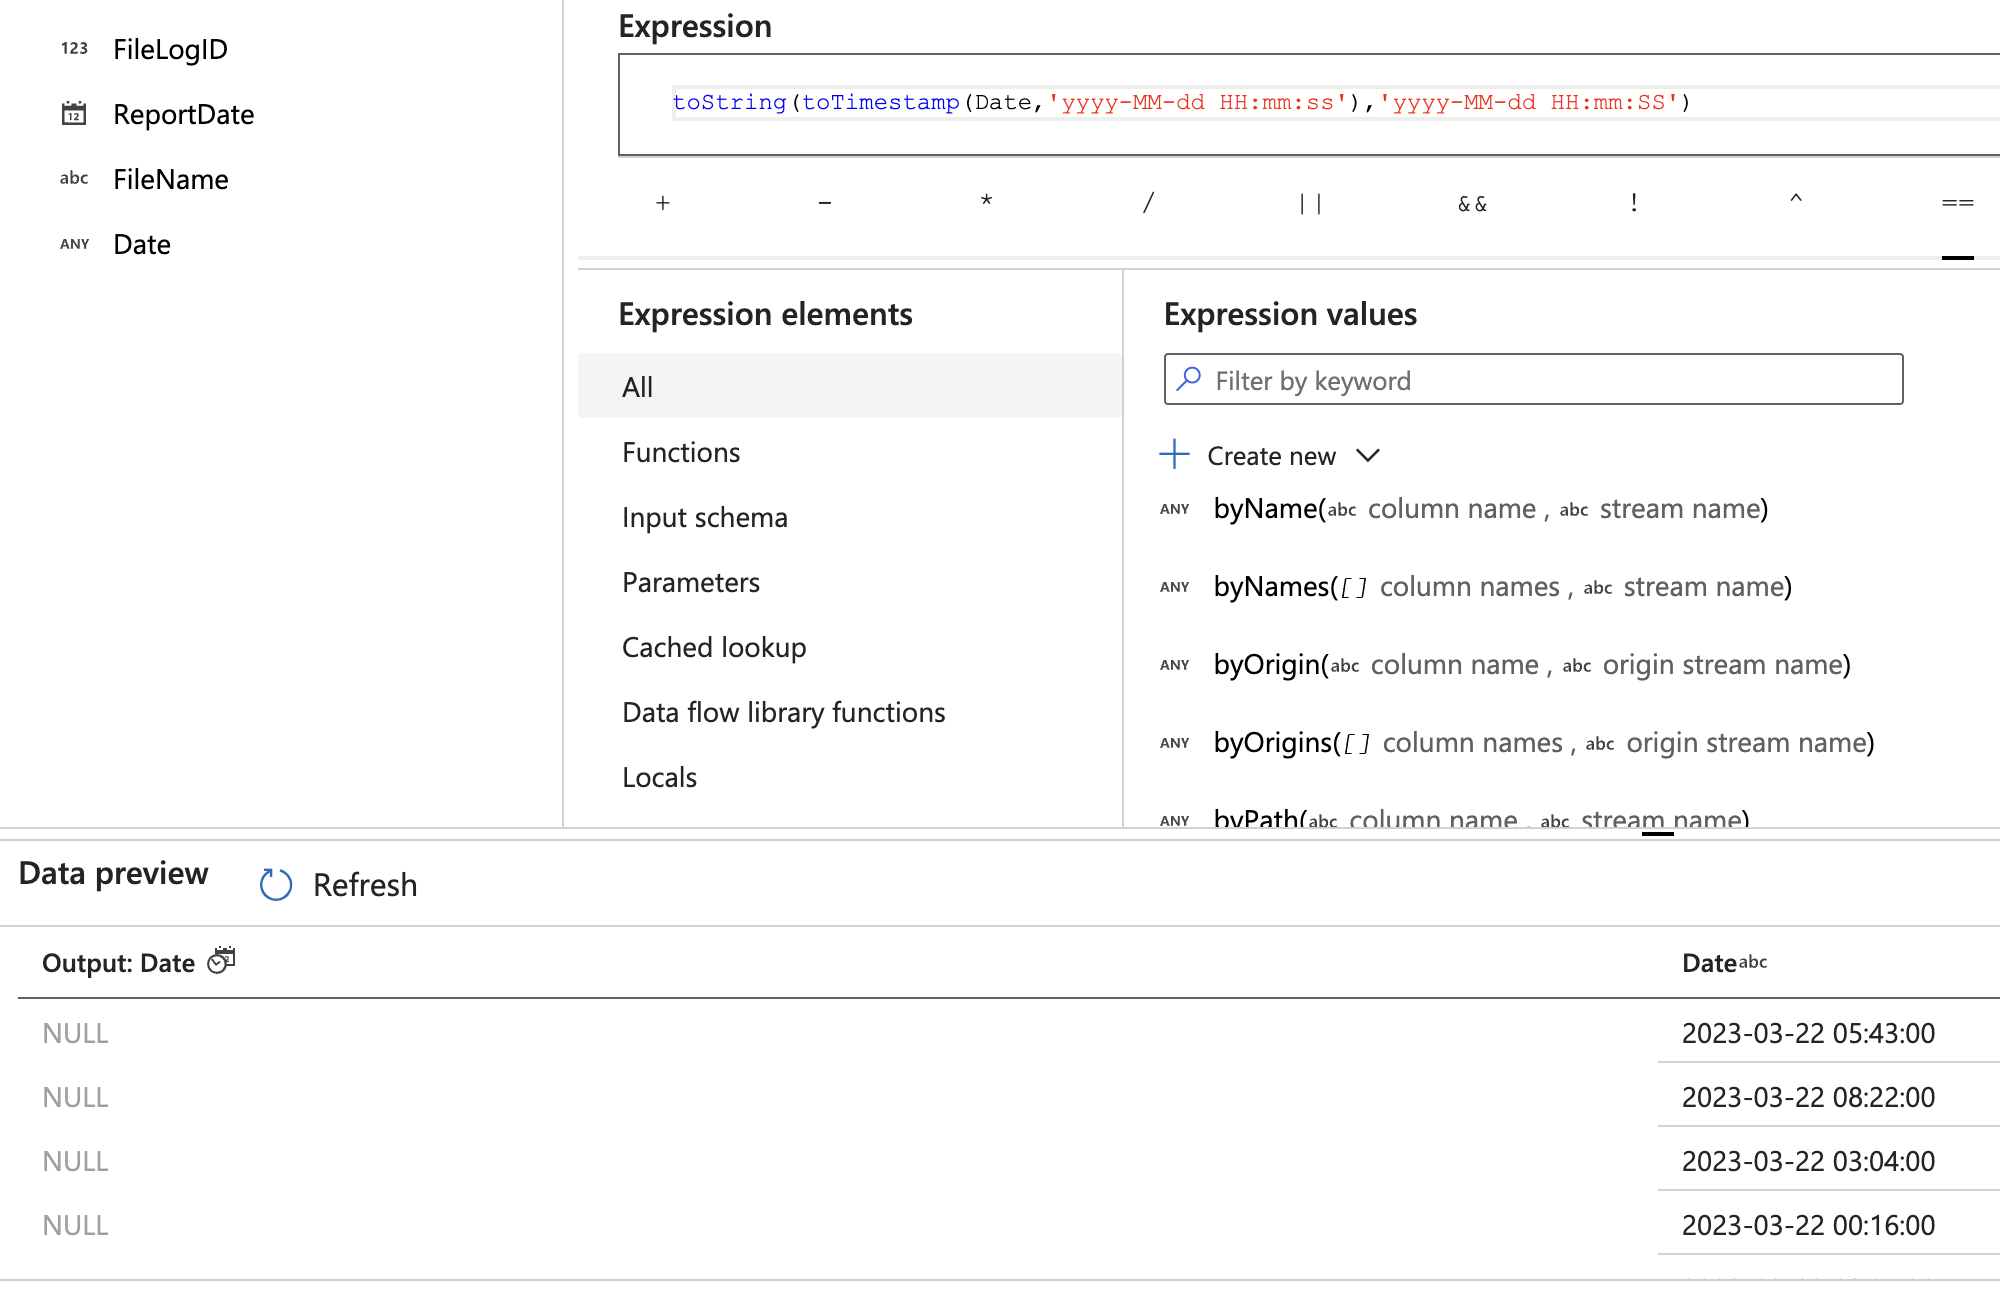Insert byName function into expression
Image resolution: width=2000 pixels, height=1290 pixels.
[x=1265, y=509]
